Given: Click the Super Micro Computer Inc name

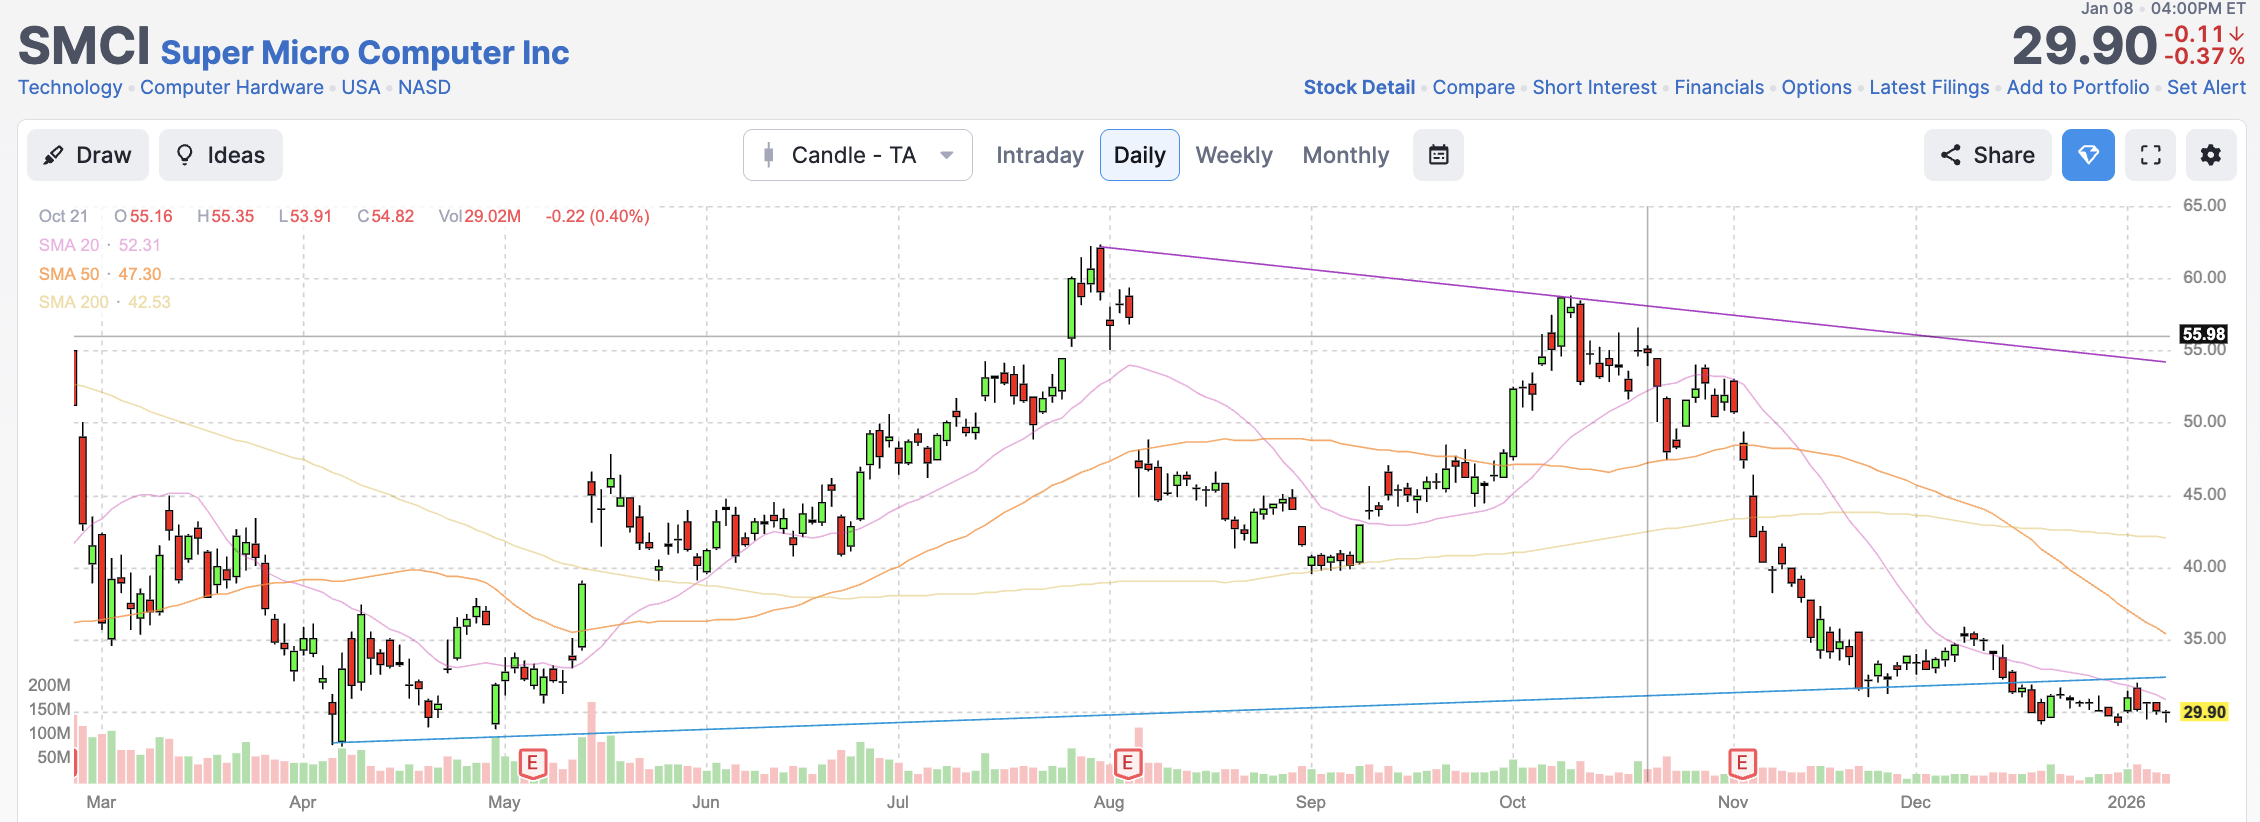Looking at the screenshot, I should (365, 52).
